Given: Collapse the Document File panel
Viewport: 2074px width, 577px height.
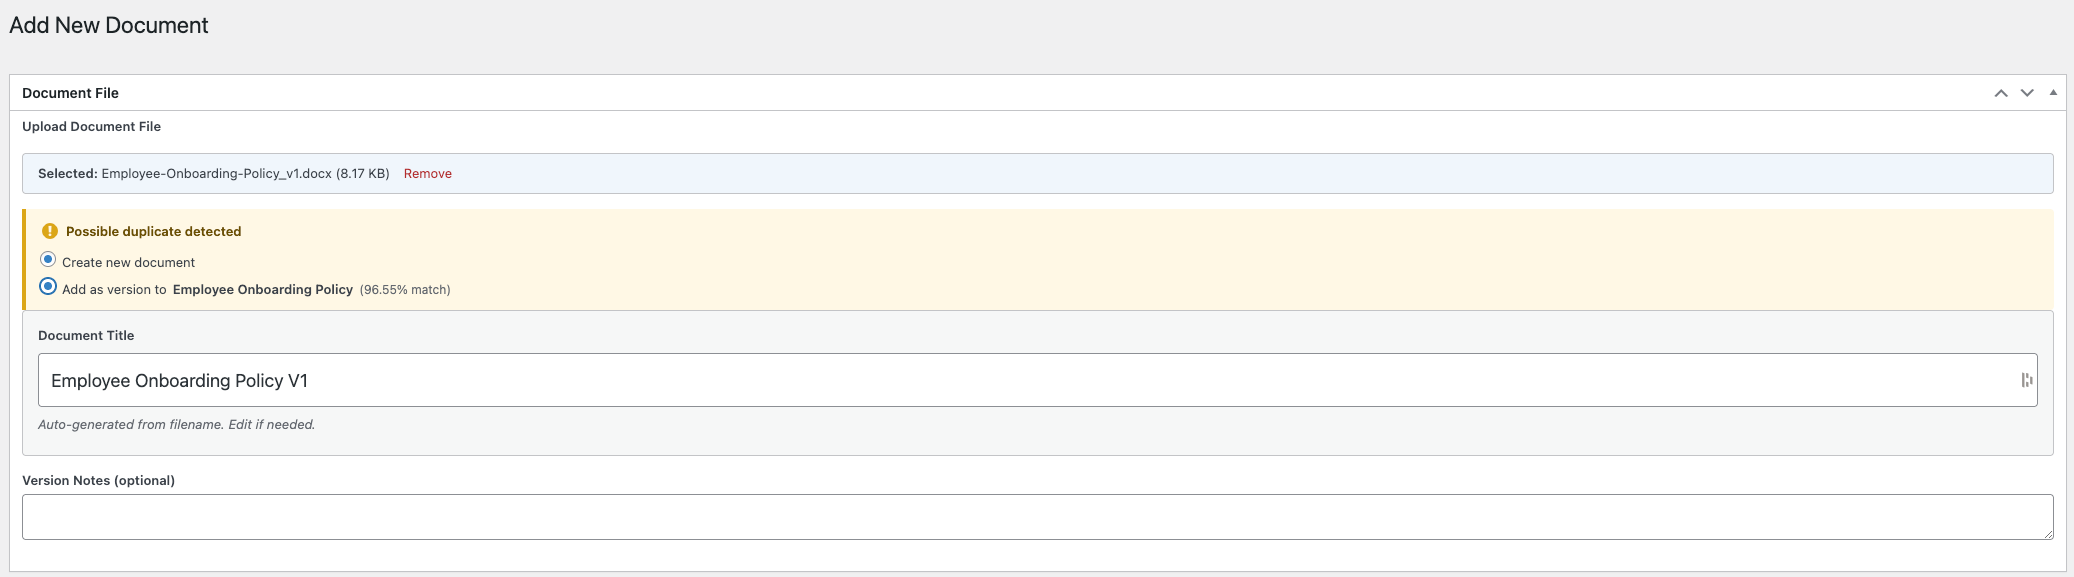Looking at the screenshot, I should pos(2053,93).
